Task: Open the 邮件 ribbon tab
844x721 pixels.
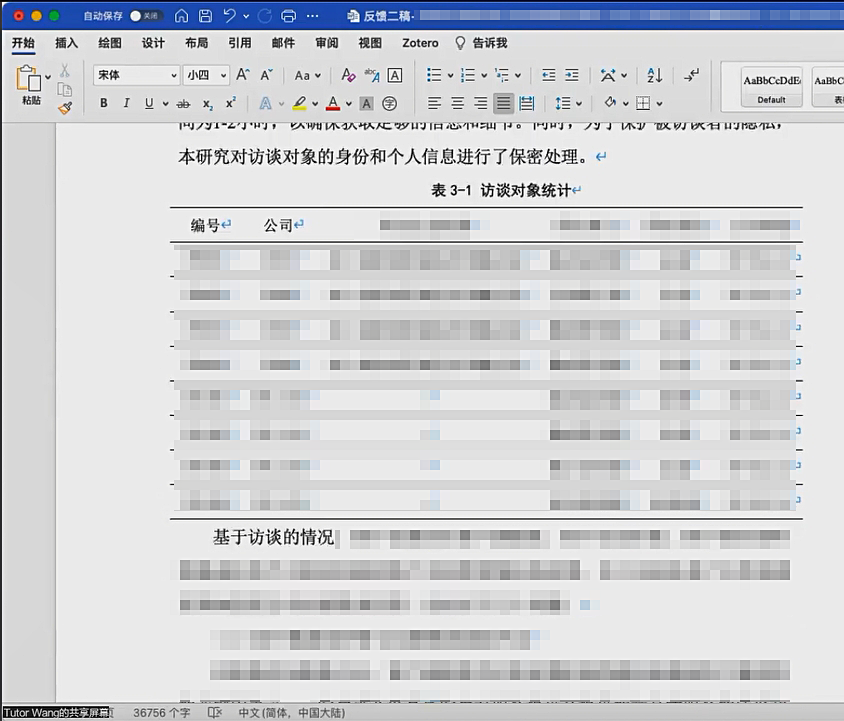Action: coord(283,43)
